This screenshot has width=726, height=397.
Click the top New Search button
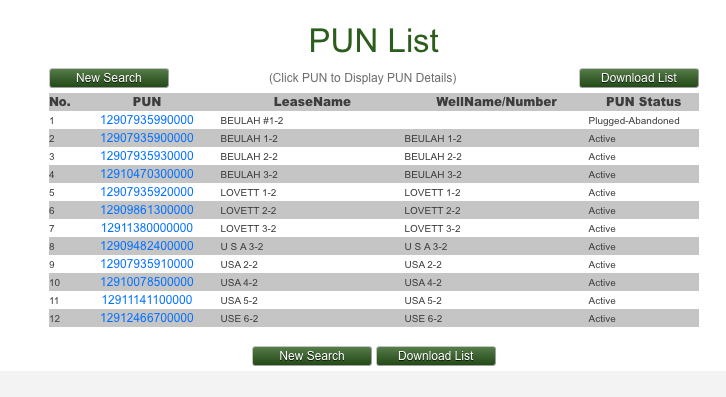coord(109,78)
